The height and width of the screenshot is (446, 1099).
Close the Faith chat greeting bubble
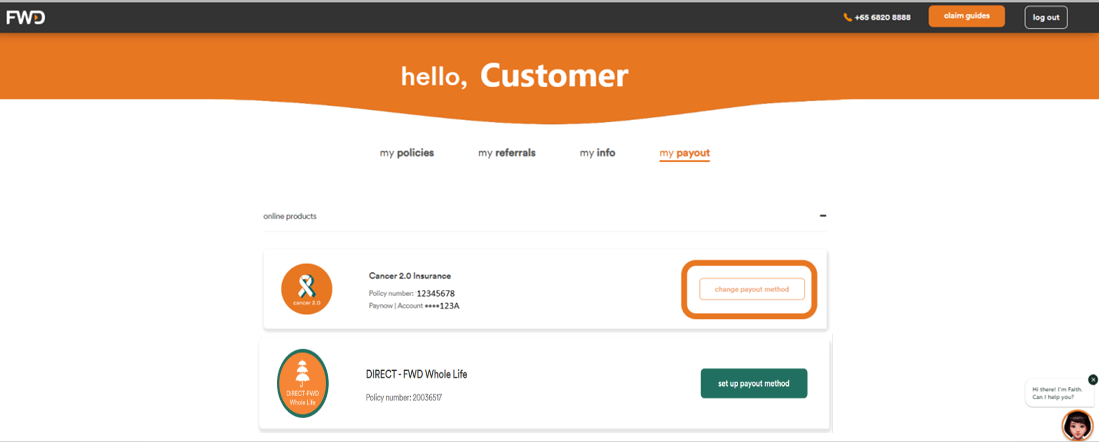[x=1092, y=380]
